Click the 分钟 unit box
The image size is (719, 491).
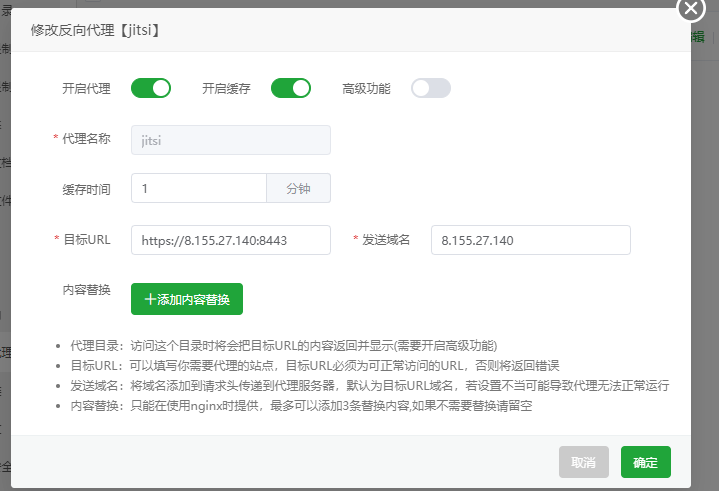(x=298, y=188)
